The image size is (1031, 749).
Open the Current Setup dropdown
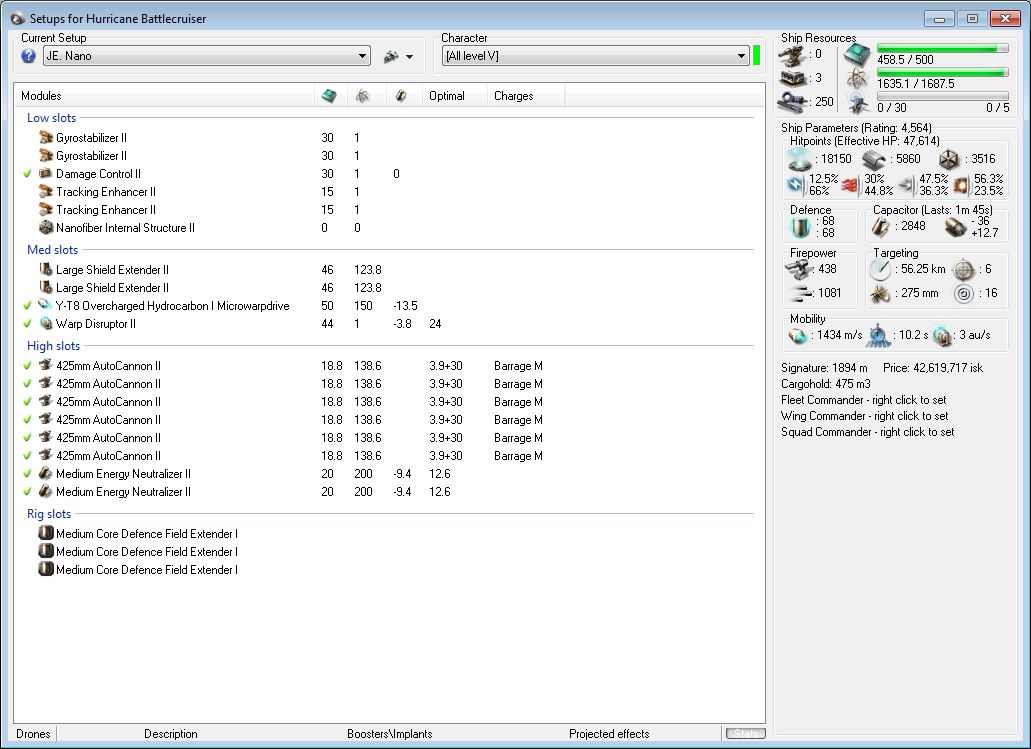(x=363, y=57)
